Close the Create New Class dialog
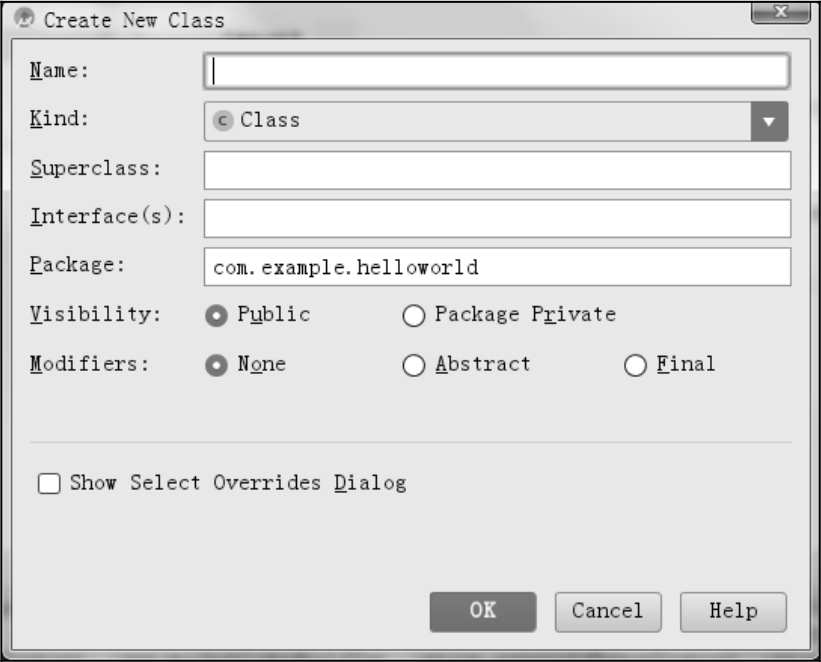Image resolution: width=821 pixels, height=662 pixels. point(780,13)
